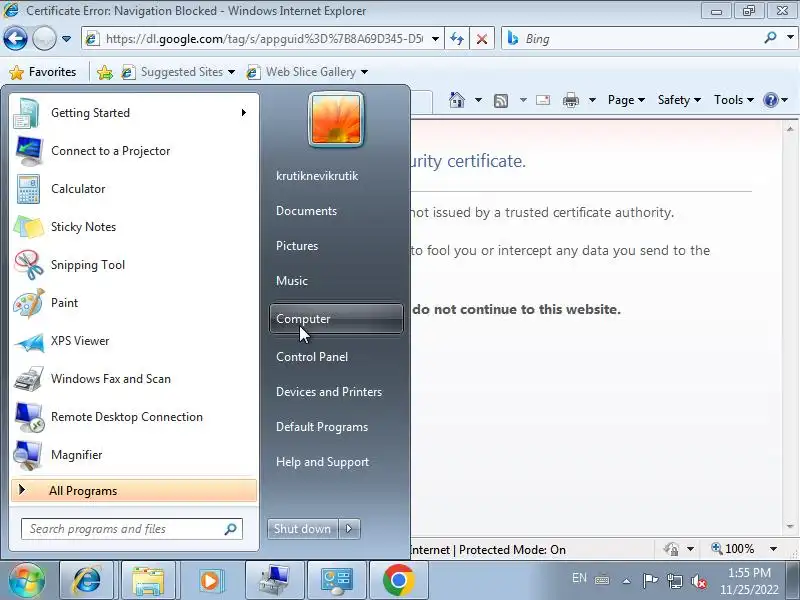Click the Action Center flag icon
The image size is (800, 600).
650,581
